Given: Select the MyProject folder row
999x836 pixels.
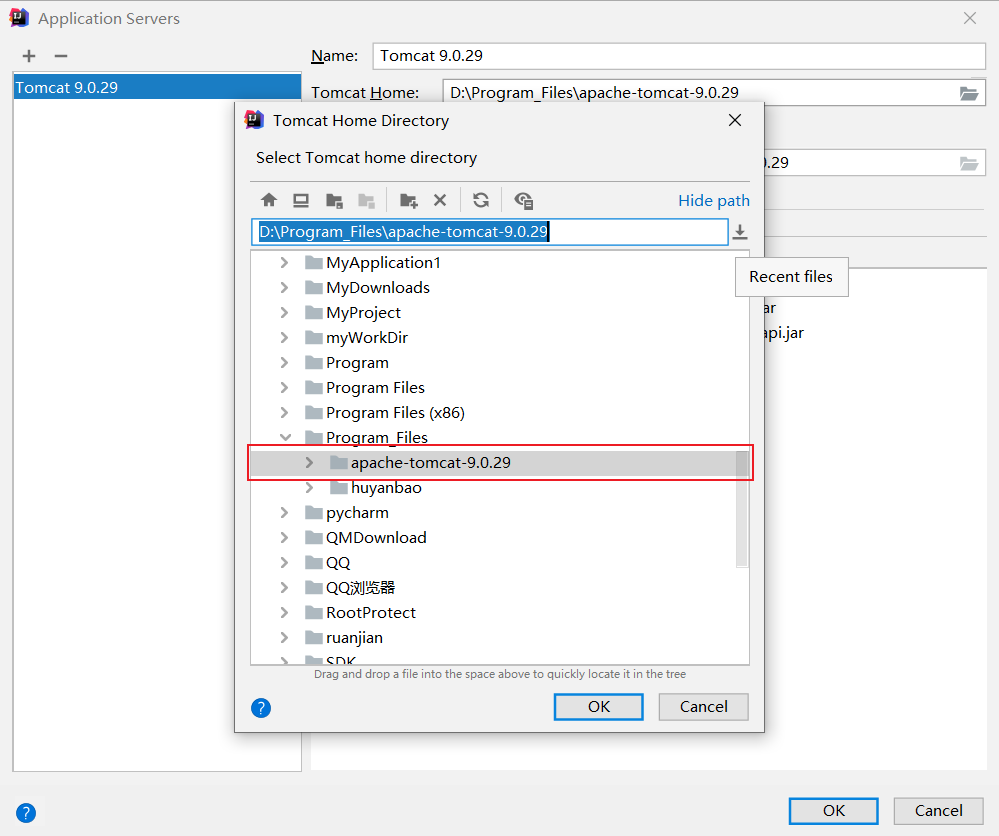Looking at the screenshot, I should point(500,312).
